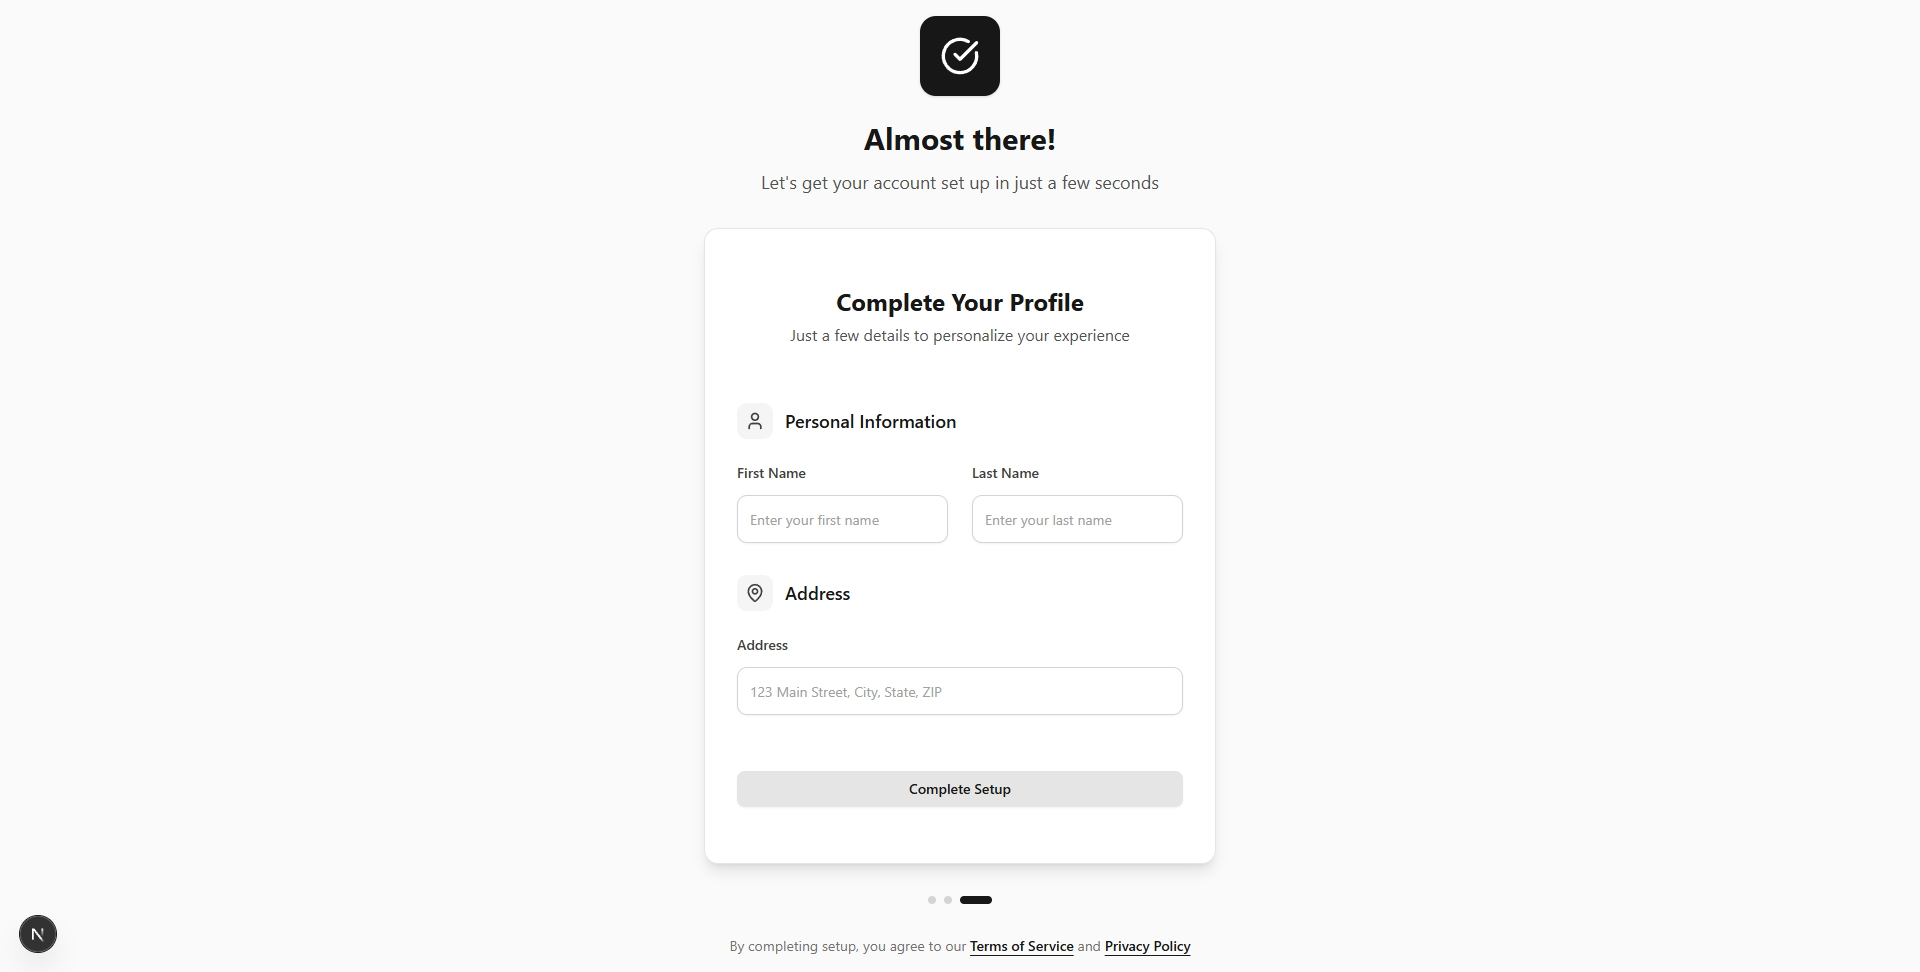Open the Terms of Service link
Viewport: 1920px width, 972px height.
click(x=1021, y=946)
